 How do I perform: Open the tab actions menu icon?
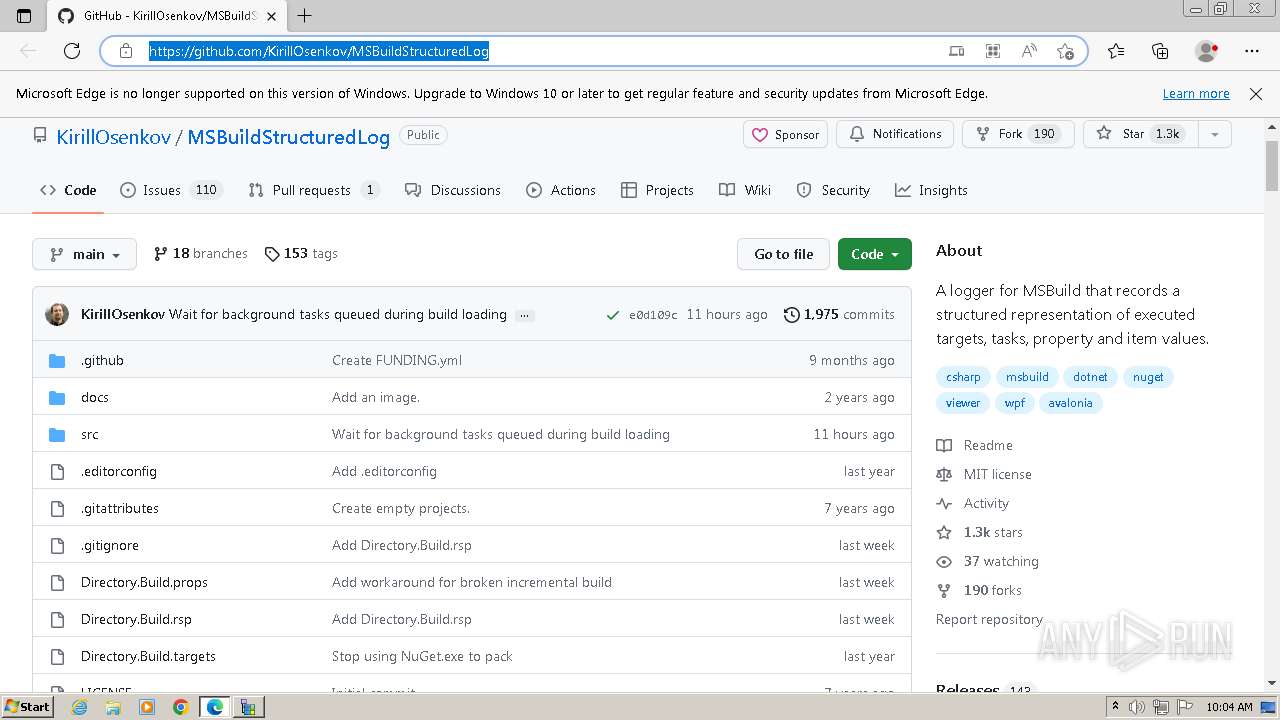click(x=25, y=15)
